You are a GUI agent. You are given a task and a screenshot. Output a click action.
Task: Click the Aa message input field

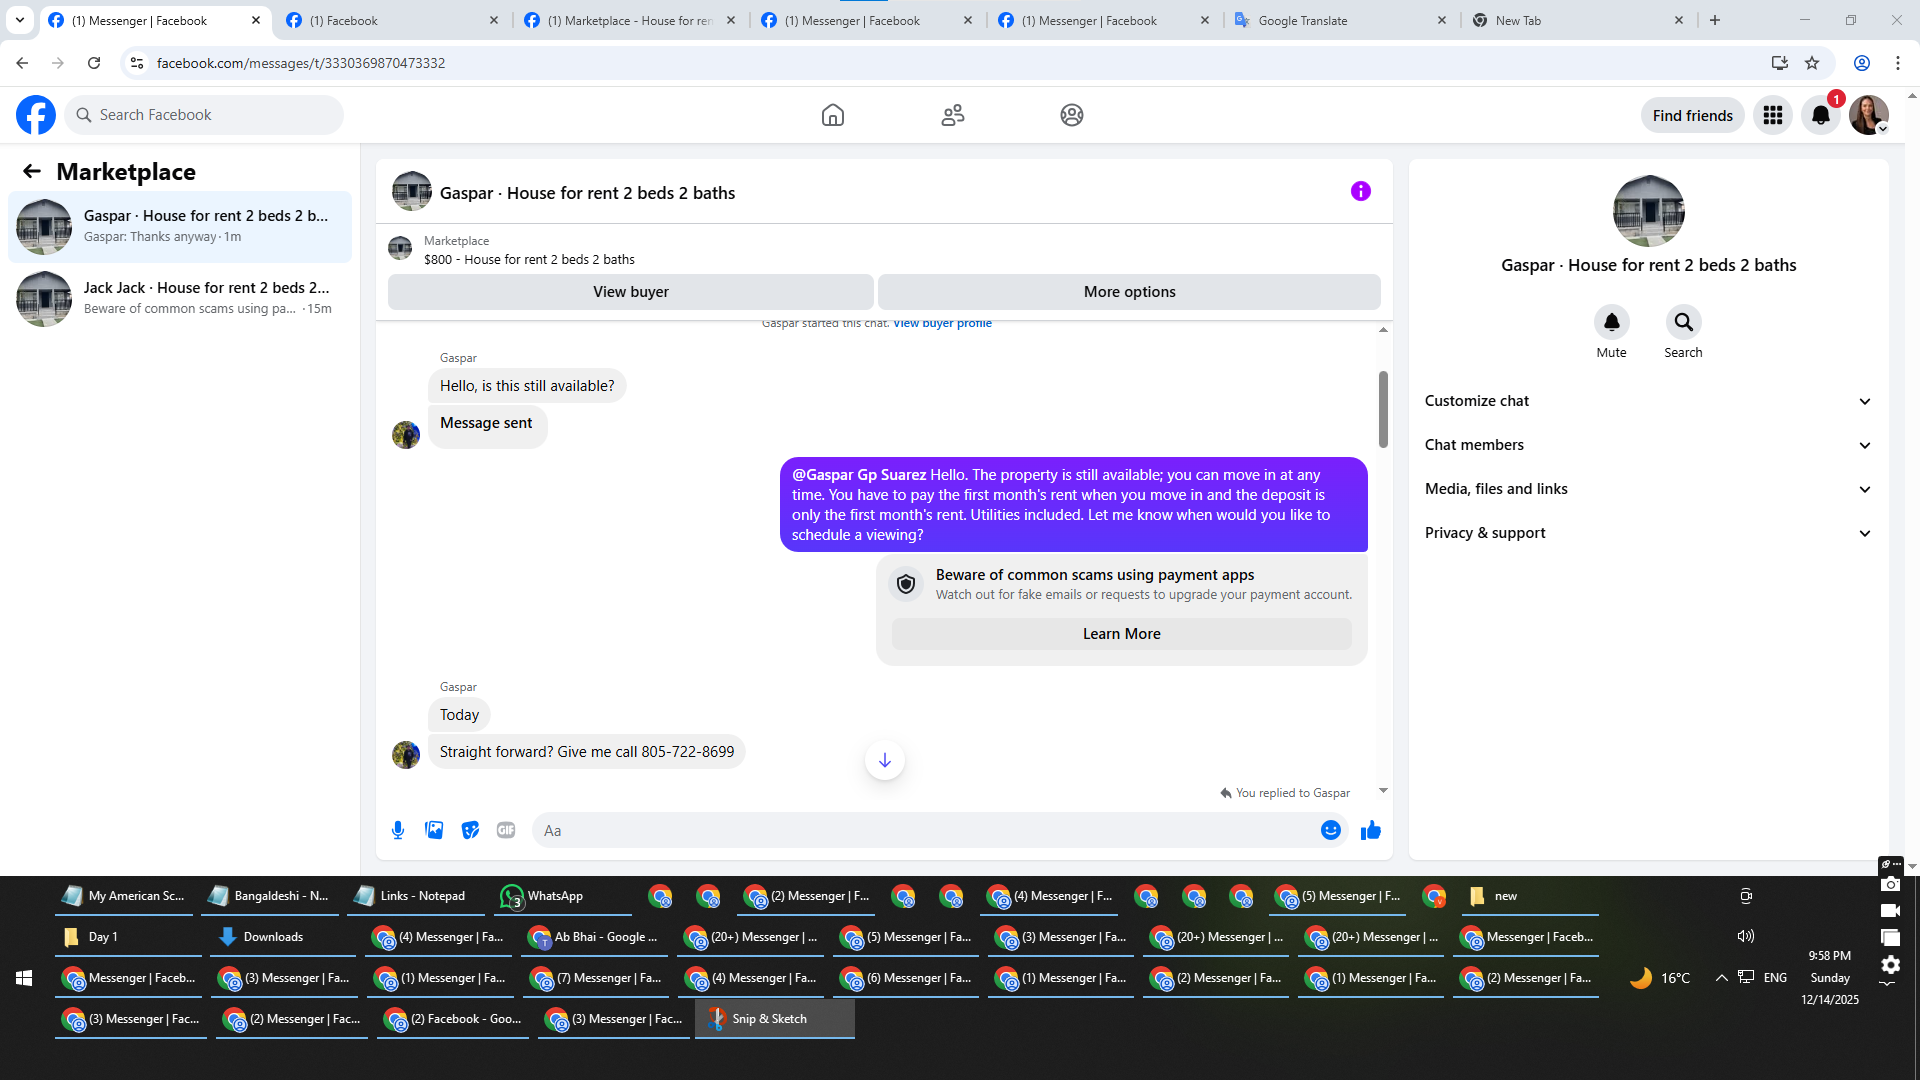pos(925,830)
